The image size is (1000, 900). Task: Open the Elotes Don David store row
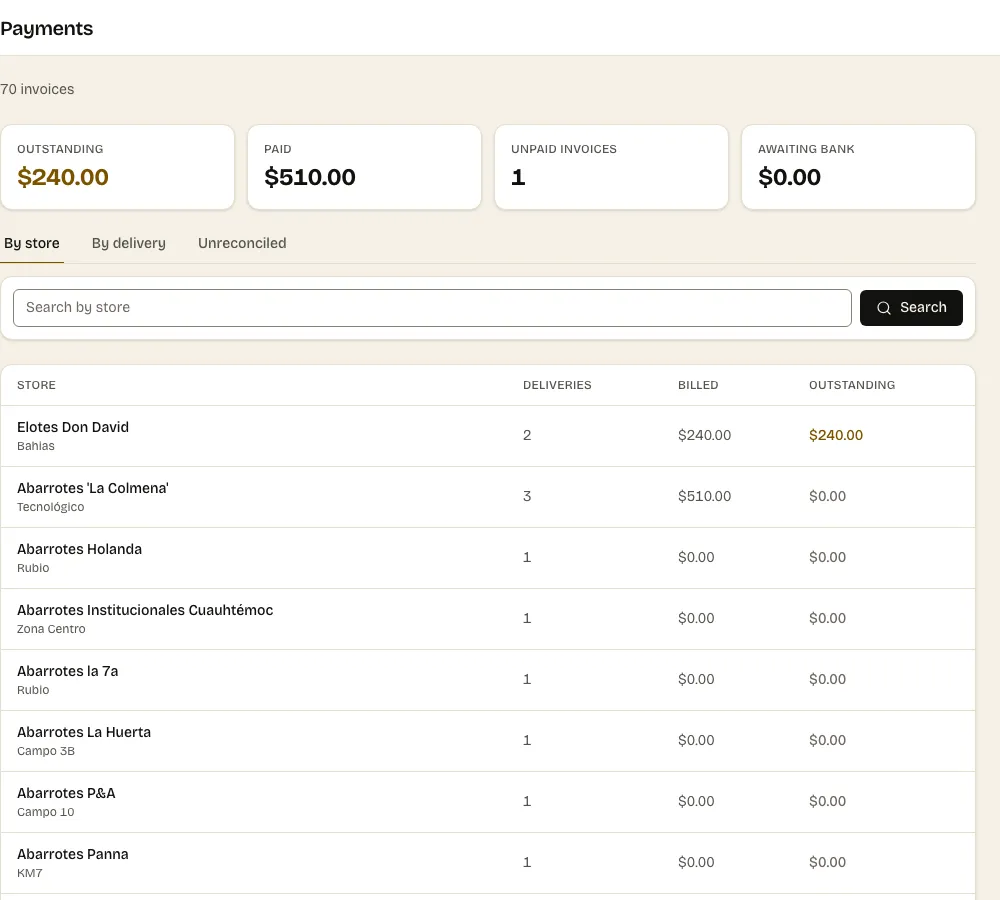tap(488, 436)
